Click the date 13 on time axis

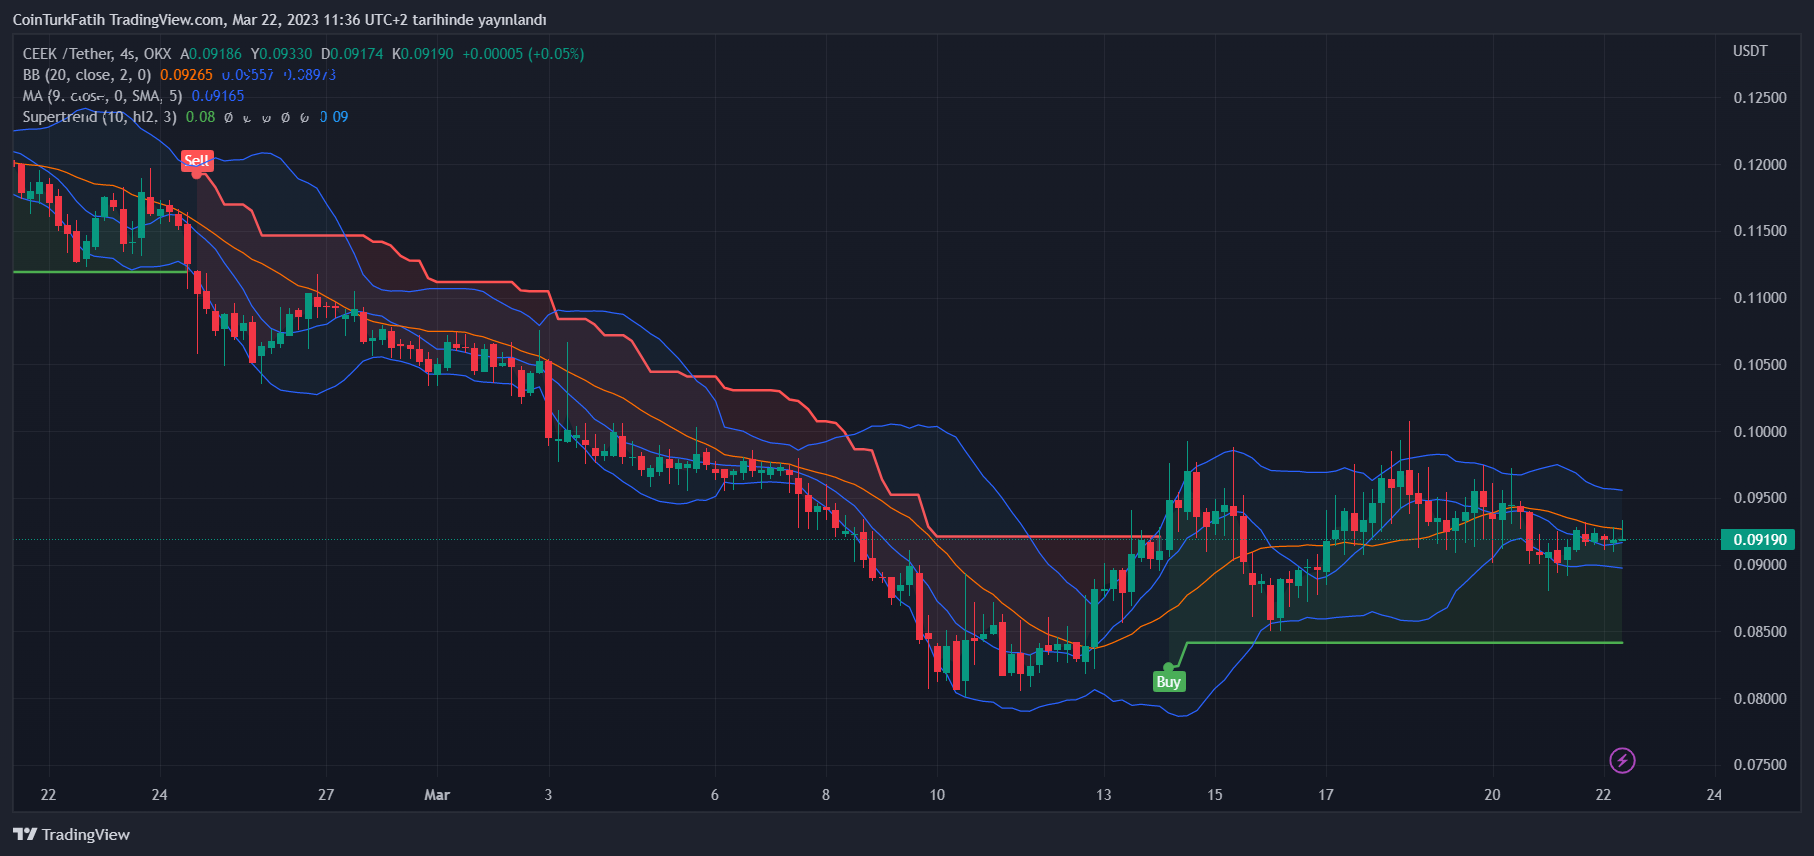(1103, 795)
